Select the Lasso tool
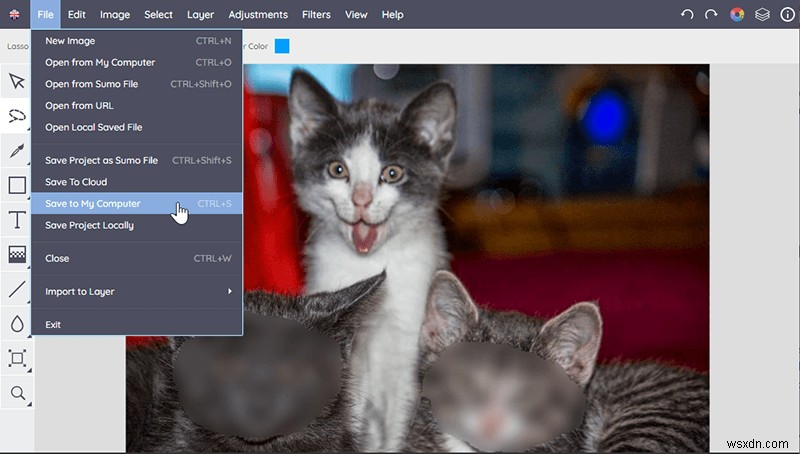 coord(17,116)
